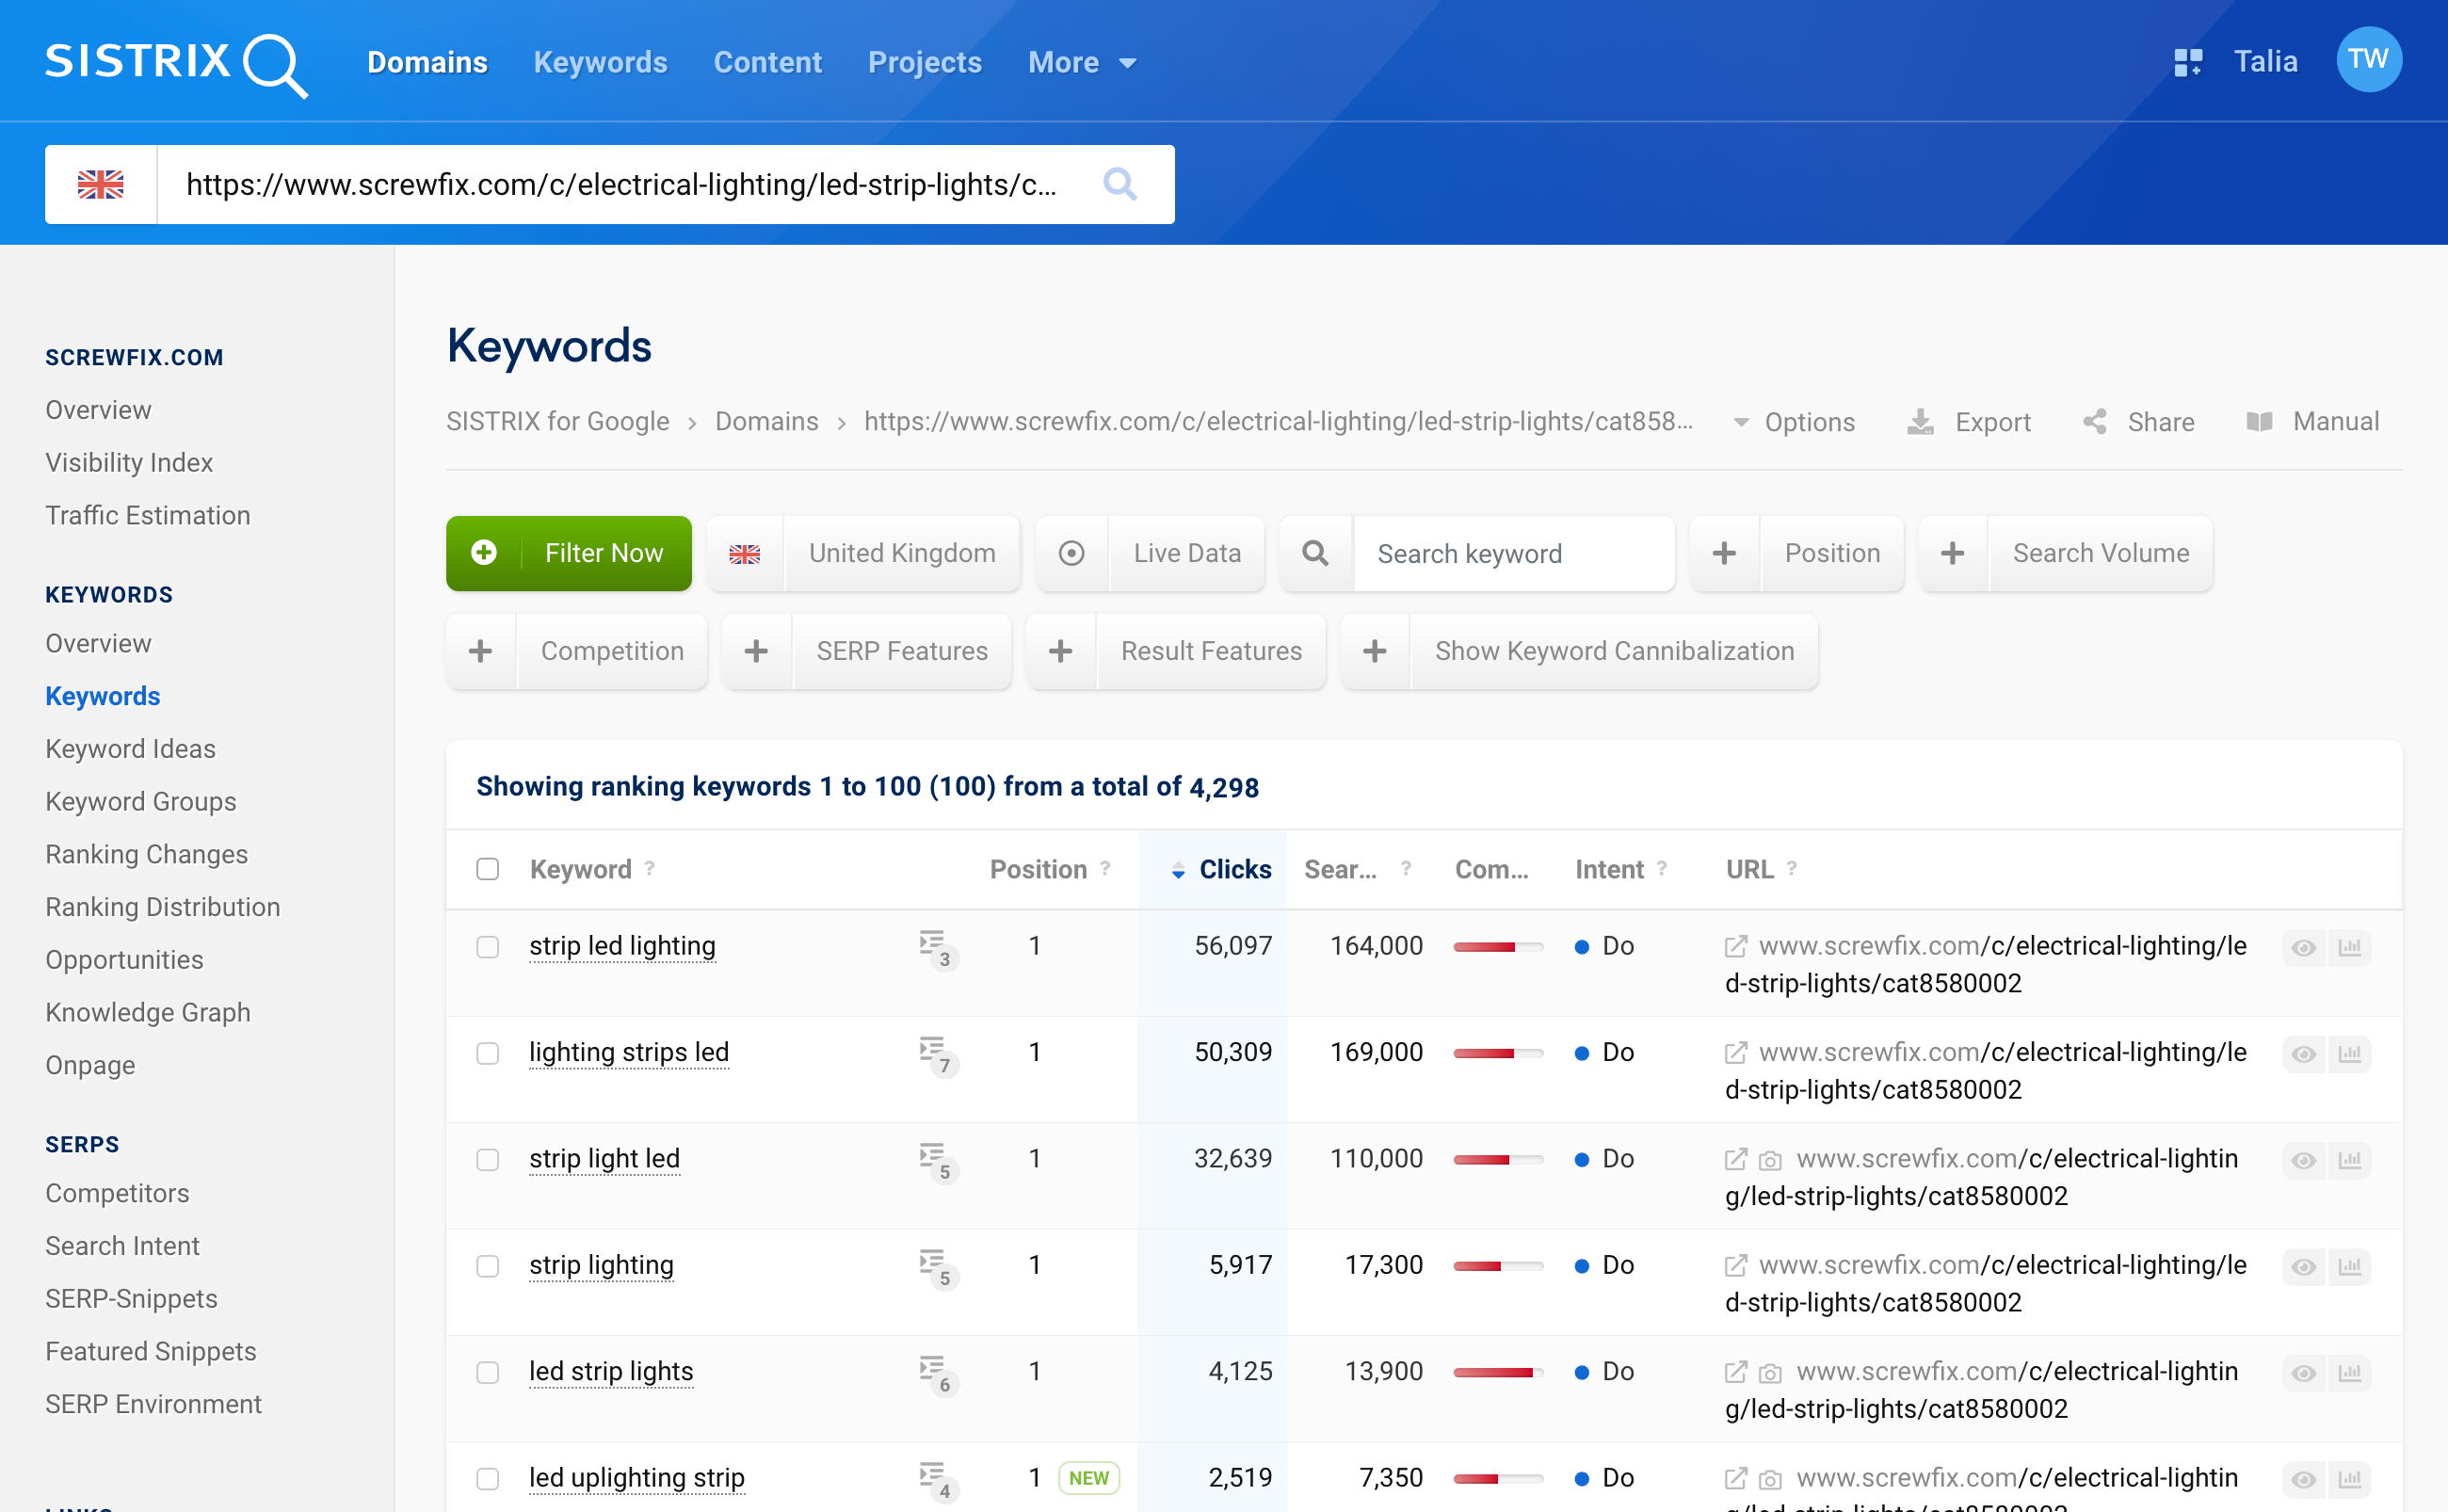Click the plus icon on Search Volume filter

[1953, 553]
